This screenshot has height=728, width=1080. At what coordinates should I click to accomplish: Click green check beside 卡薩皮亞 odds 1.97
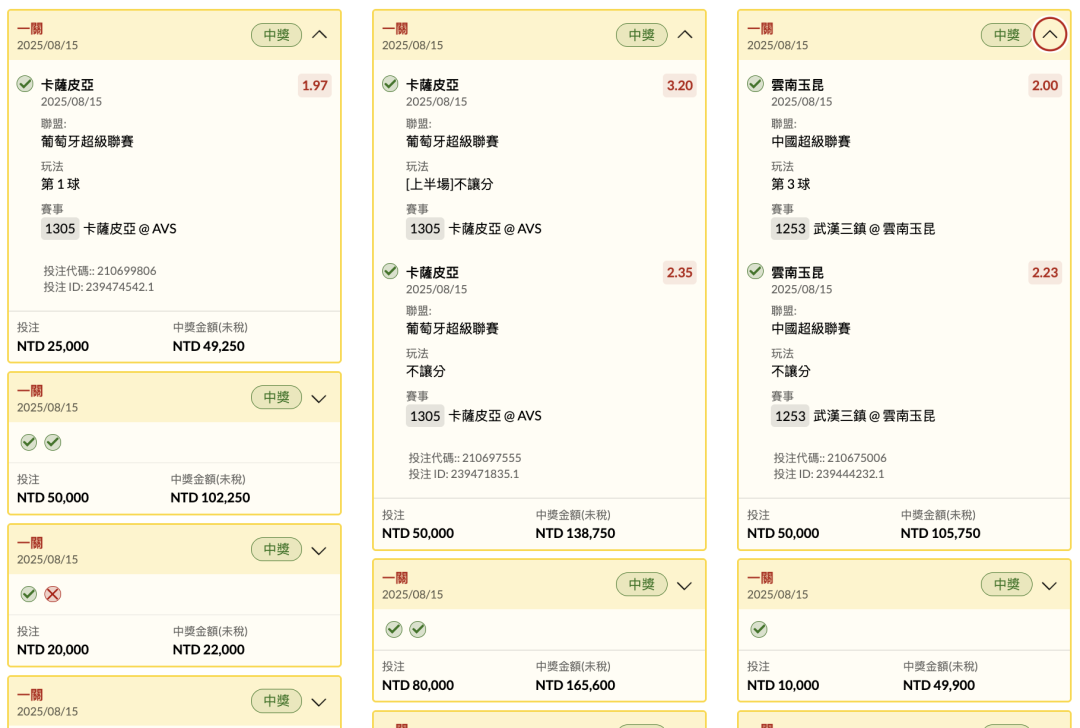tap(25, 84)
